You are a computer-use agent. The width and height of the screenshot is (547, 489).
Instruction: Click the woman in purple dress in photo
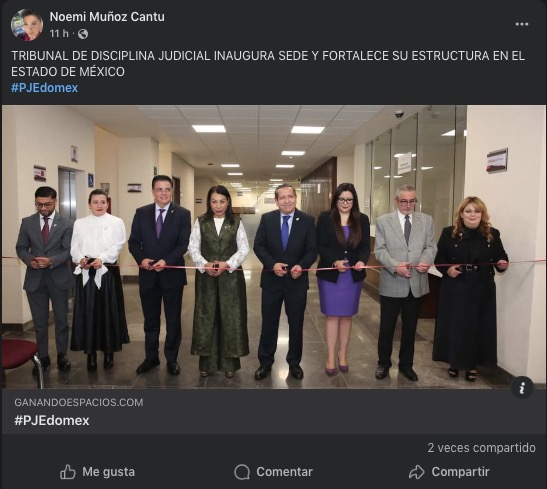tap(343, 278)
